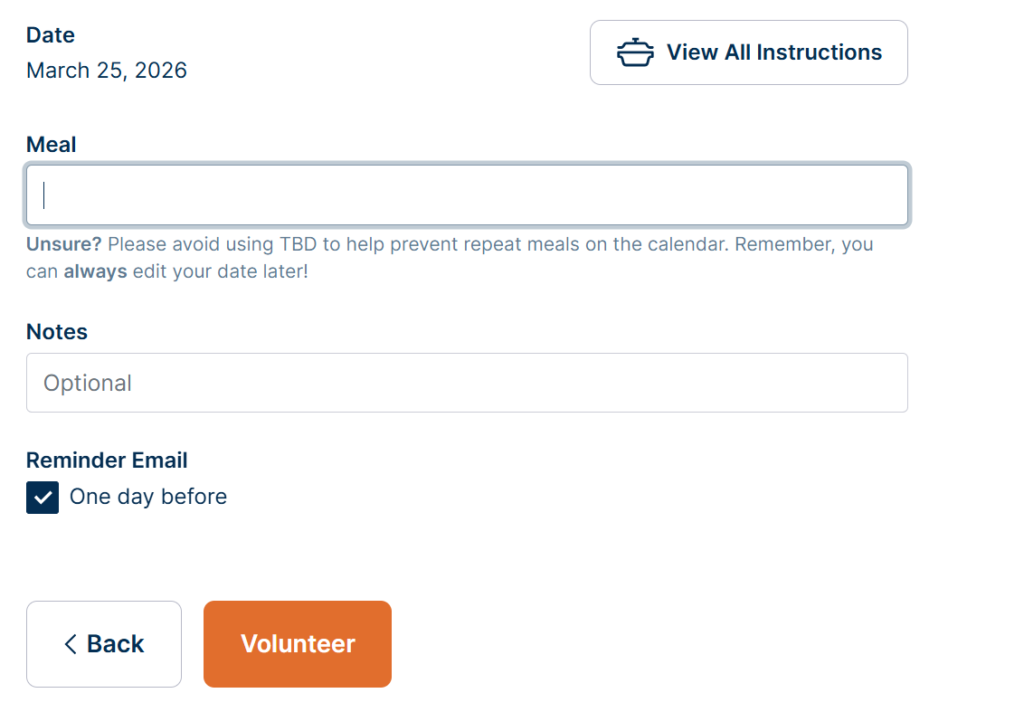Click the "One day before" checkbox label
The image size is (1024, 712).
[148, 497]
